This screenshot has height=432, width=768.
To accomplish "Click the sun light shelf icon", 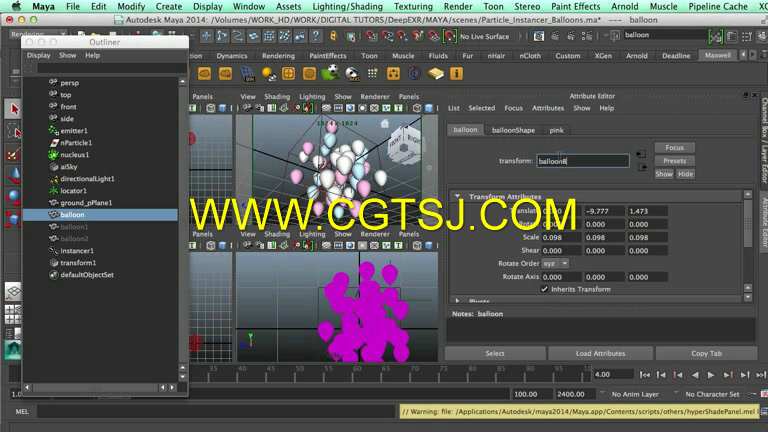I will (x=268, y=74).
